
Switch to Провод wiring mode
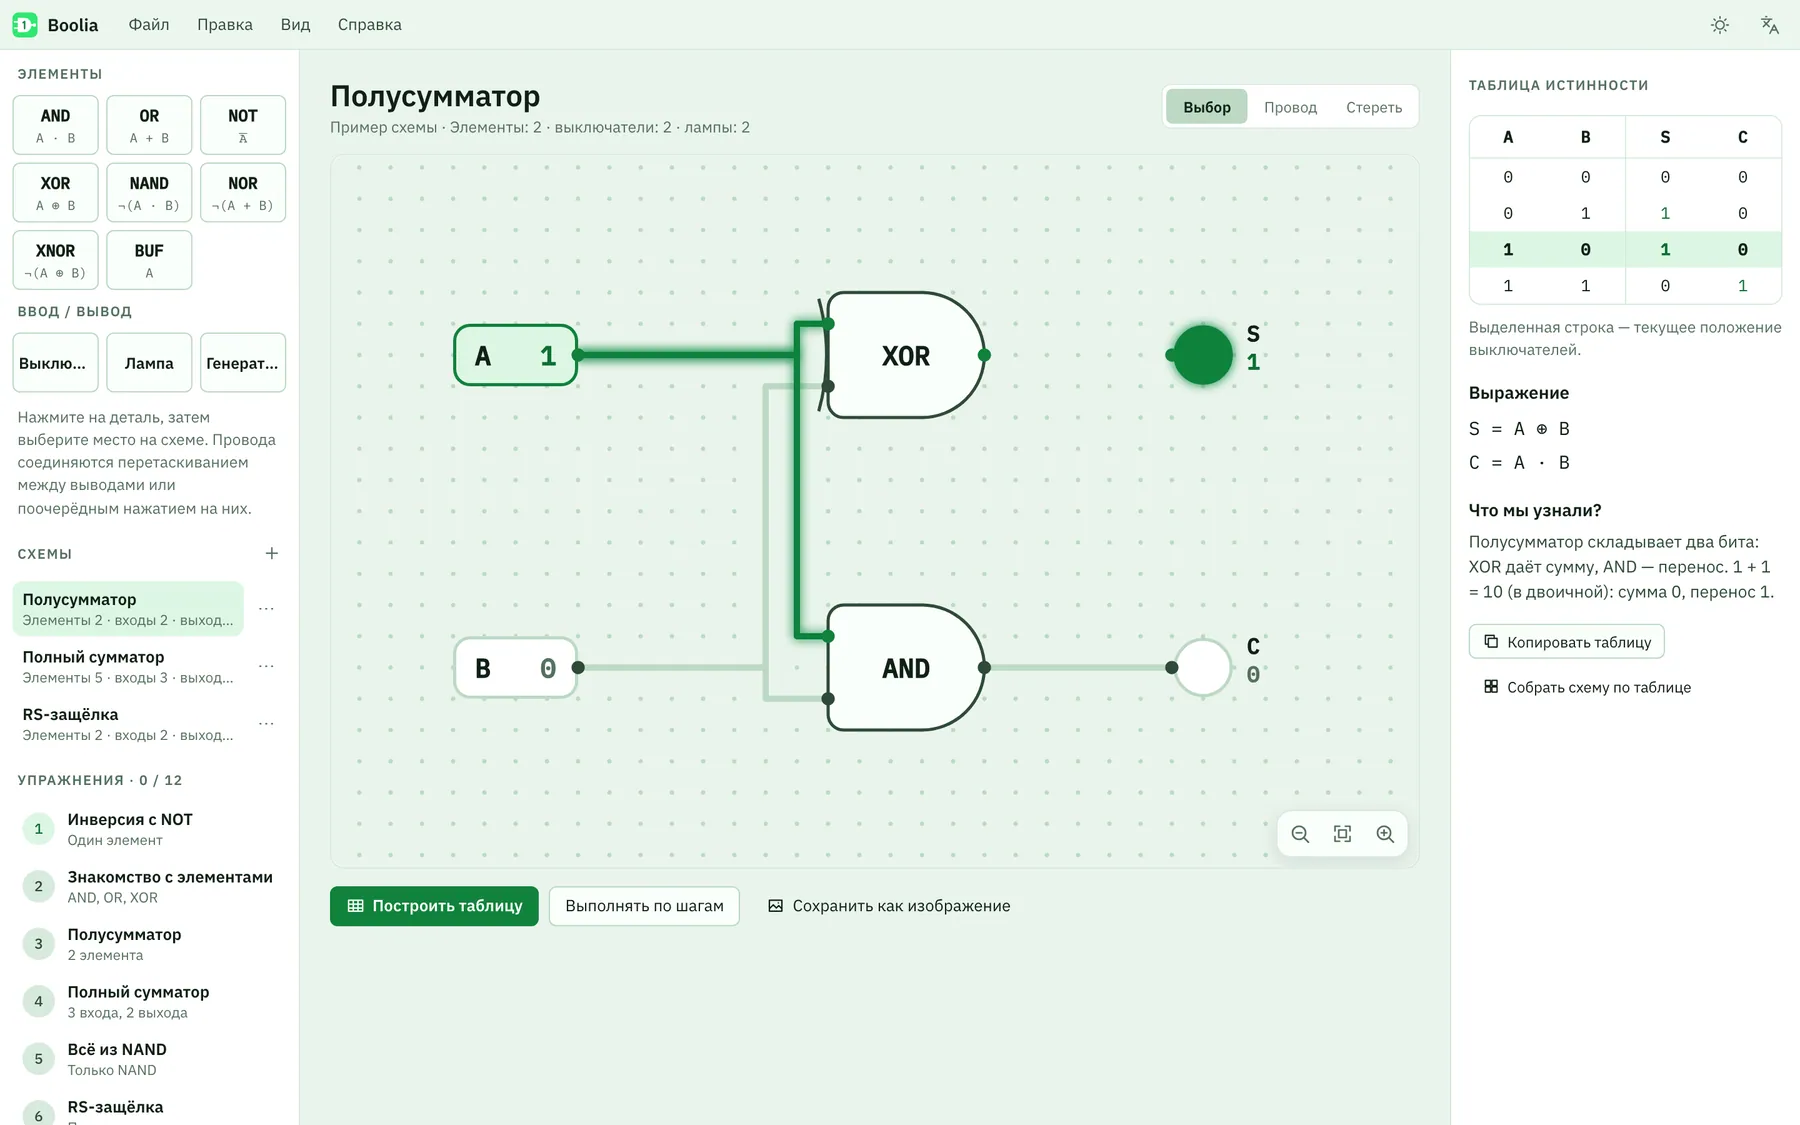coord(1290,107)
